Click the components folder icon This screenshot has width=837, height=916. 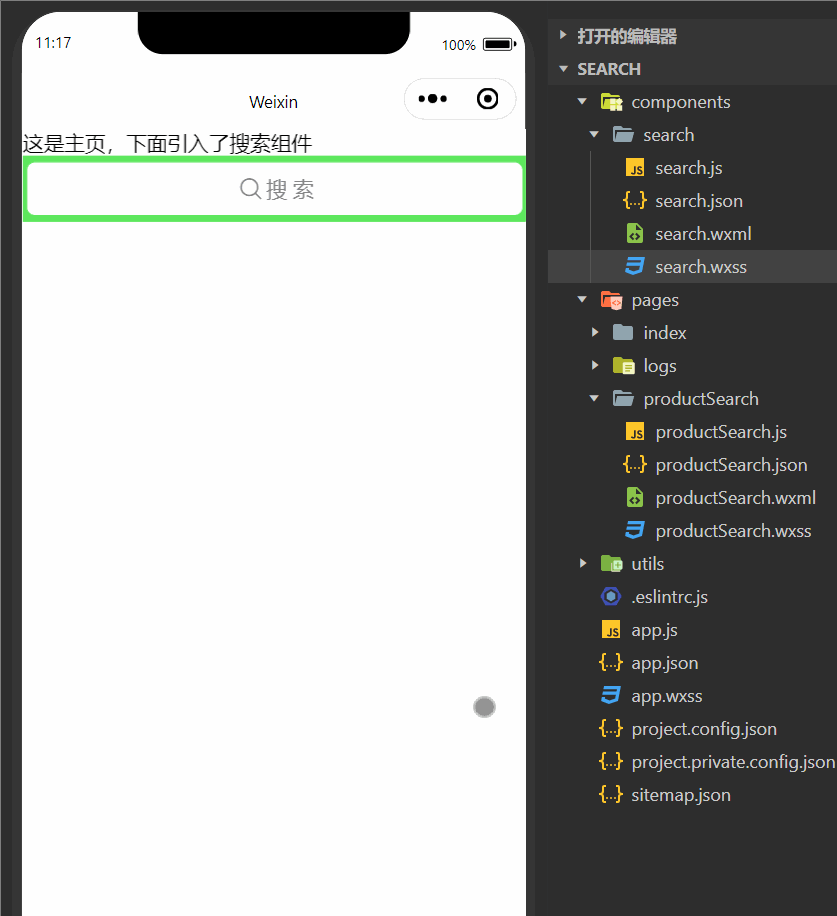(612, 102)
